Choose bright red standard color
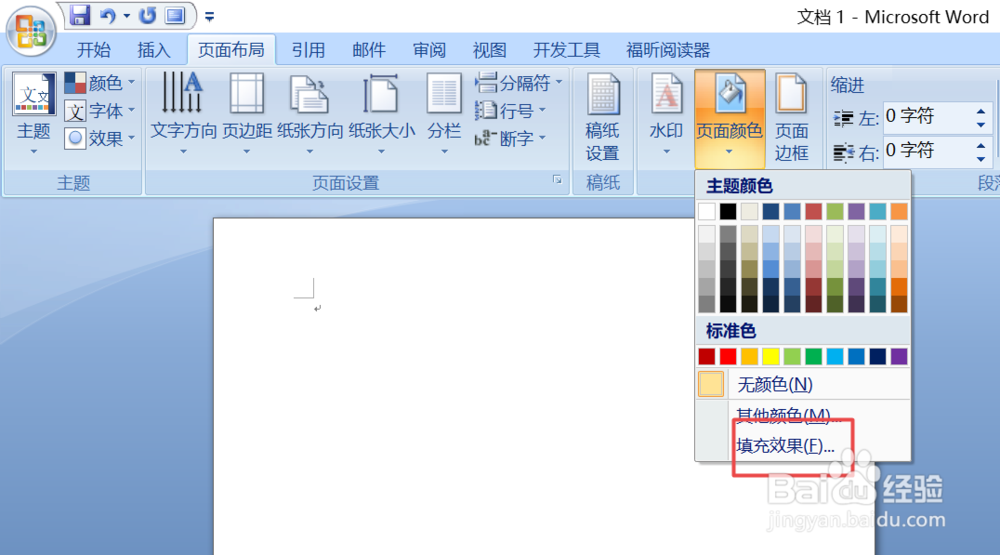The height and width of the screenshot is (555, 1000). click(728, 356)
